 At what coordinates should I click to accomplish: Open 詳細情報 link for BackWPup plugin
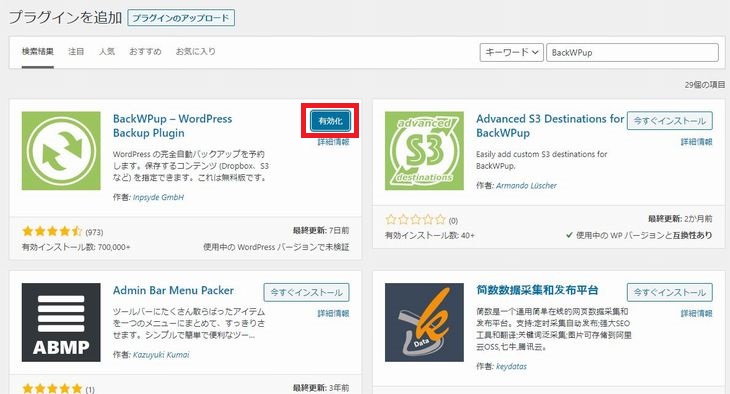pyautogui.click(x=333, y=142)
